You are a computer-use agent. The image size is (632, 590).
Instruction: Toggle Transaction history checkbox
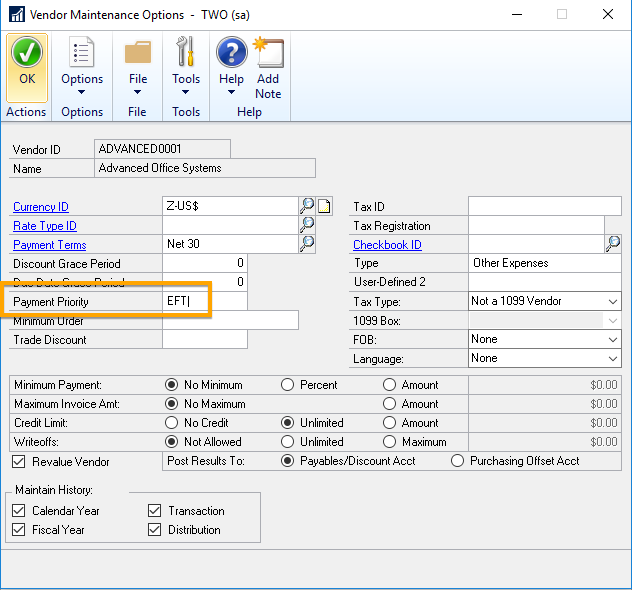154,511
